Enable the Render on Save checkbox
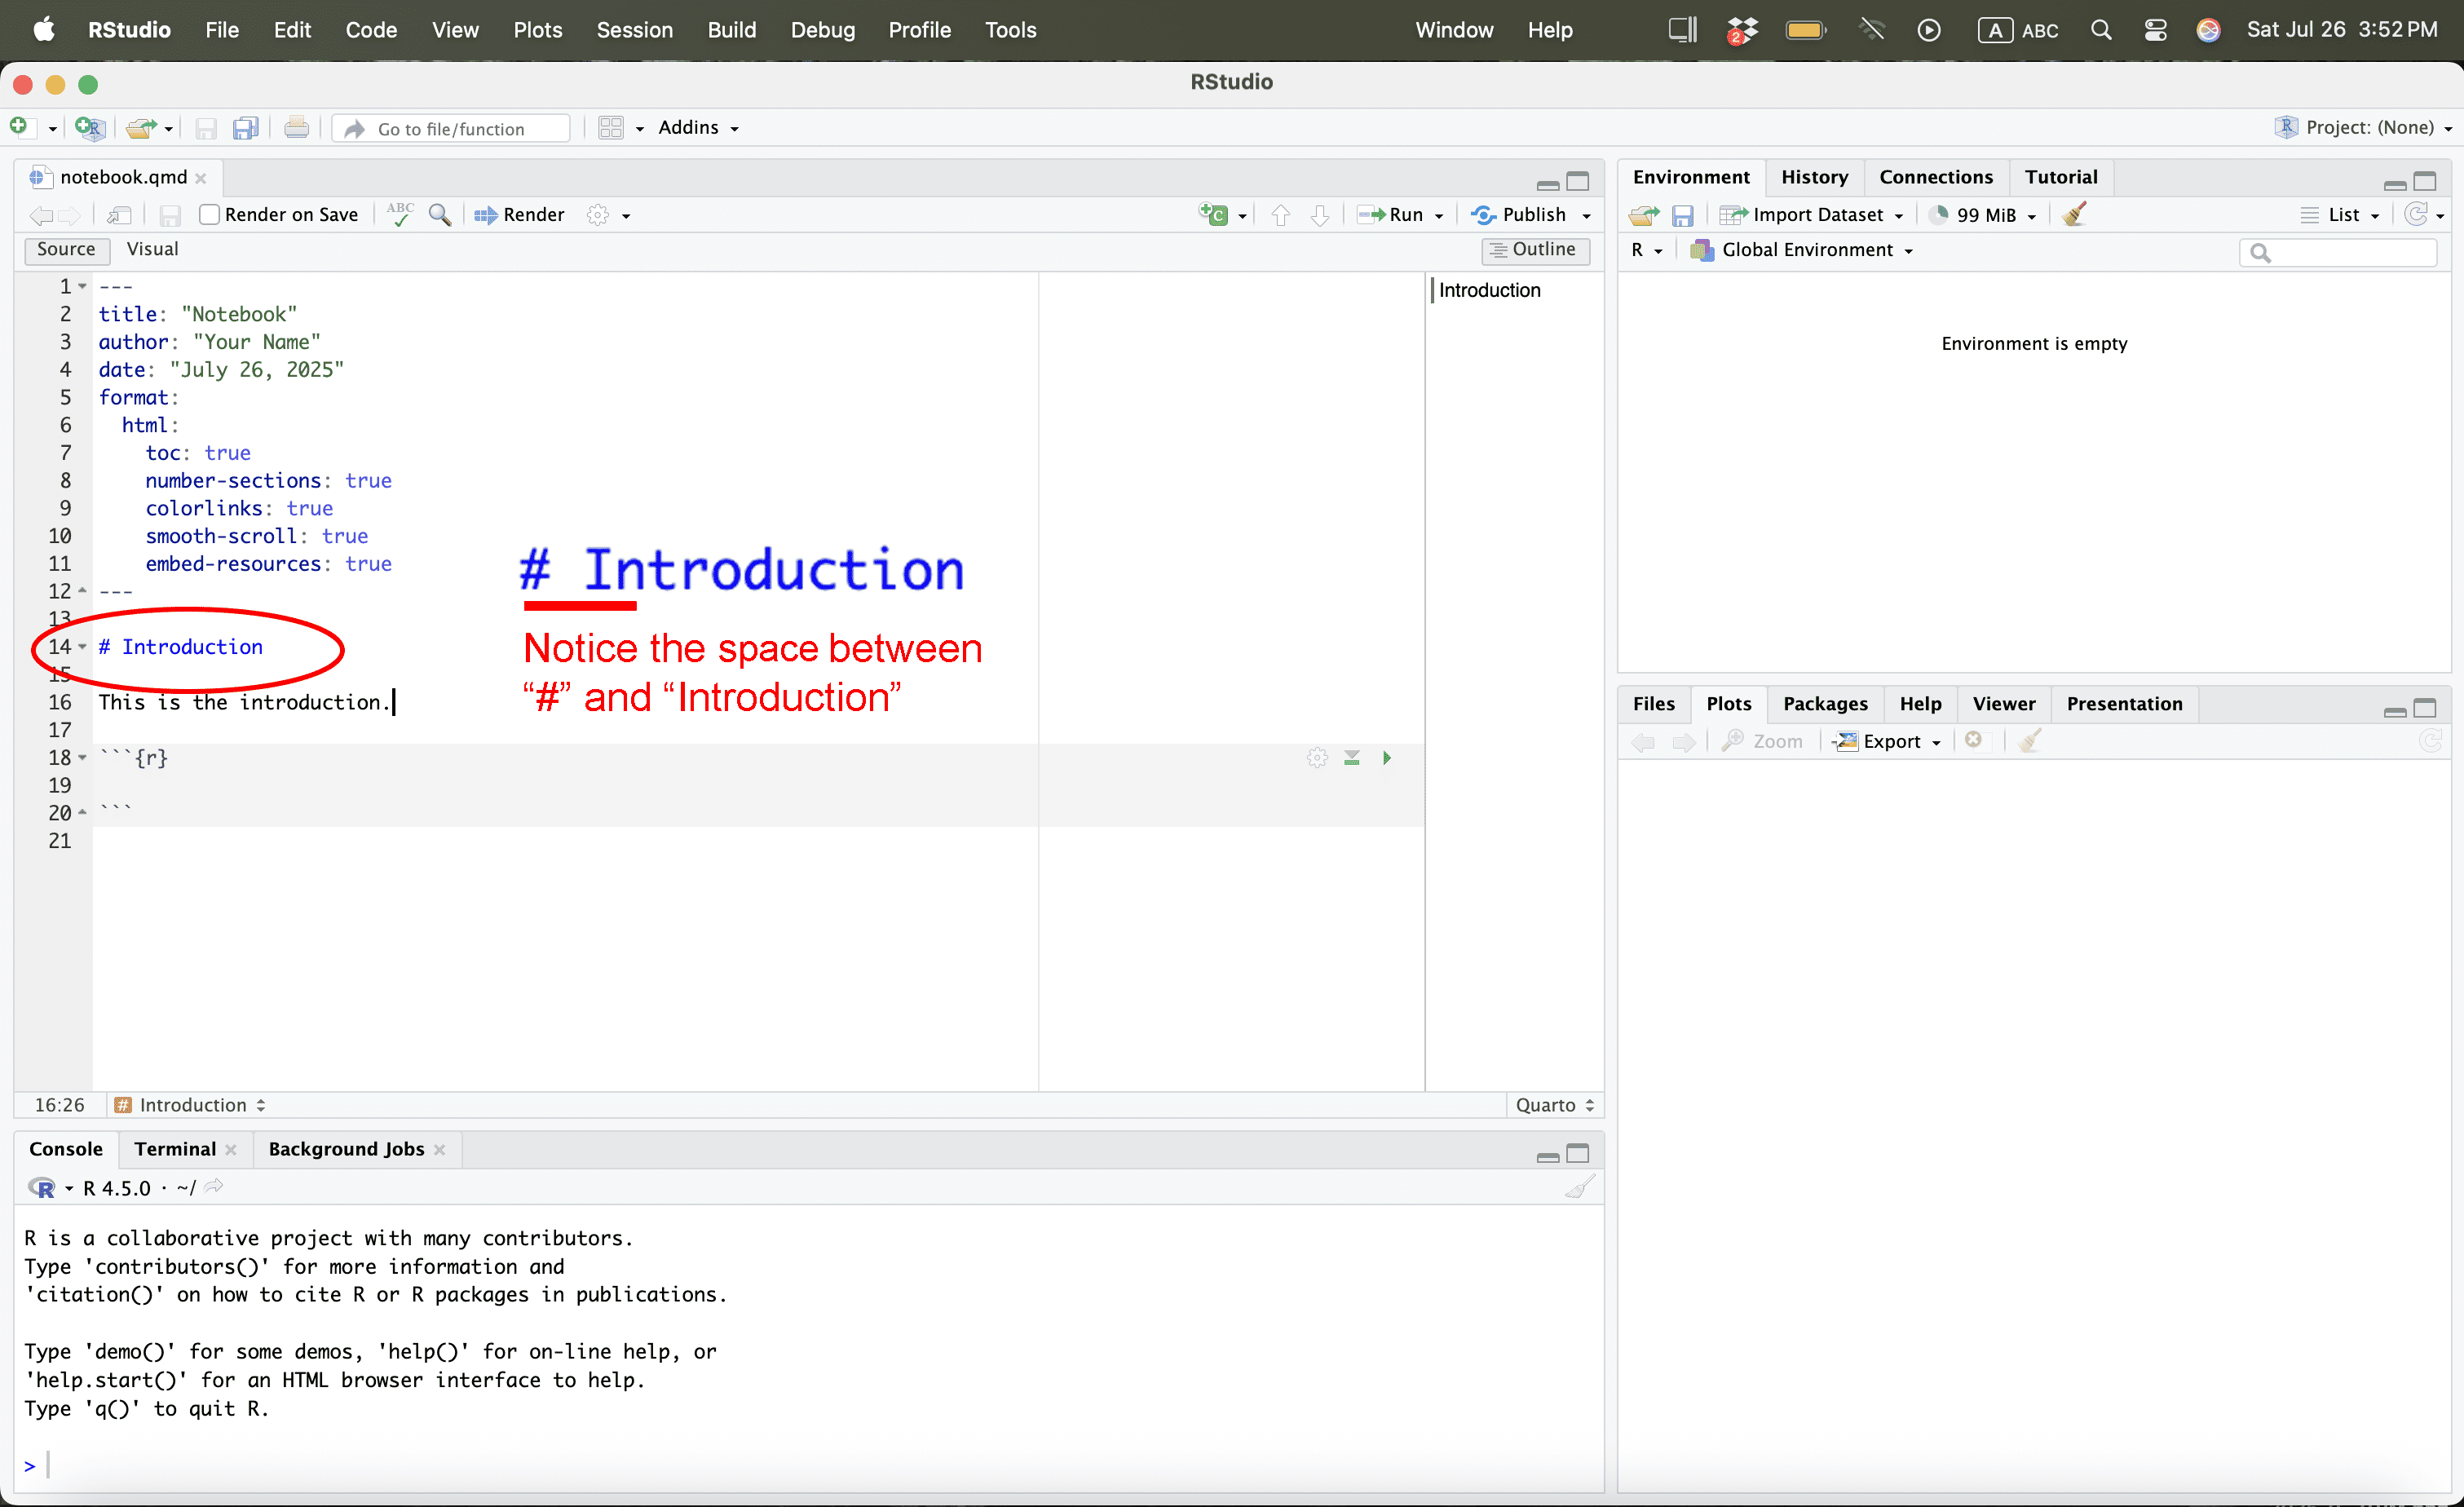This screenshot has width=2464, height=1507. click(209, 214)
